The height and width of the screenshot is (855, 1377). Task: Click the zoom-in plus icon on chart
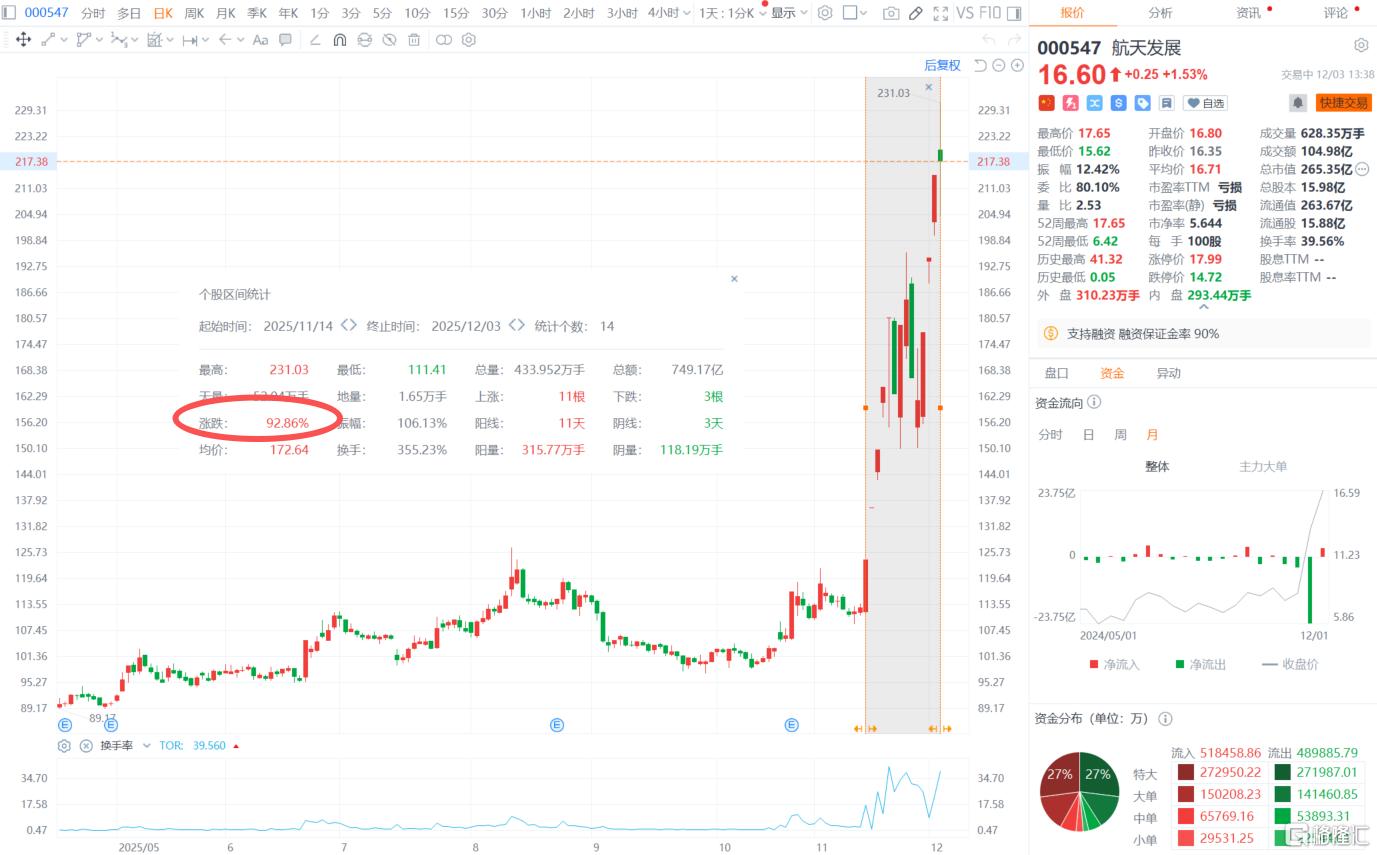point(1017,65)
